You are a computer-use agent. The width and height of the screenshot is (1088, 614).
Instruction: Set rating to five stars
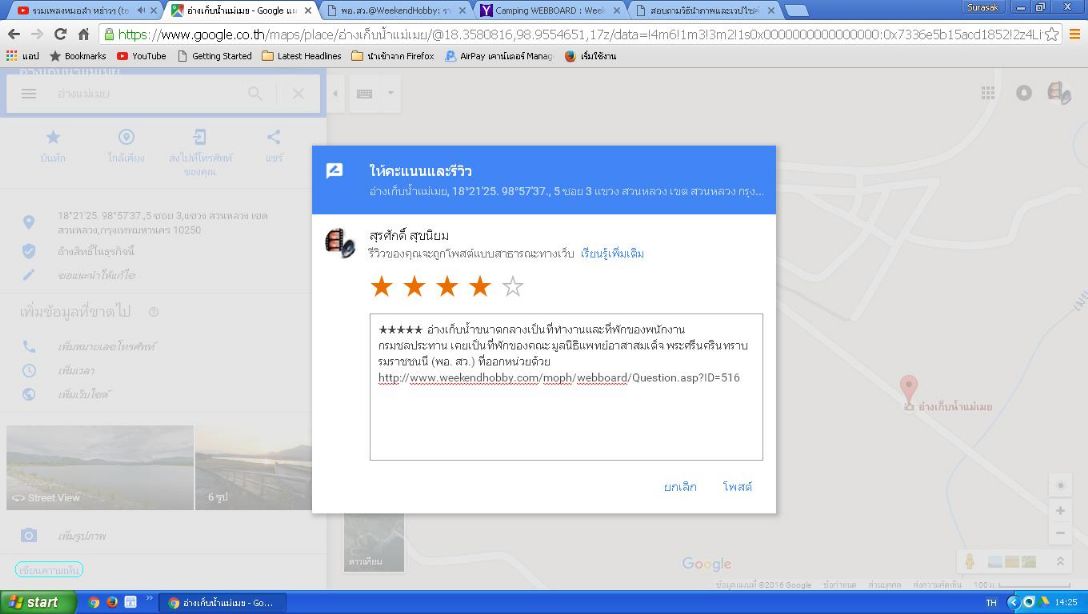[x=512, y=286]
